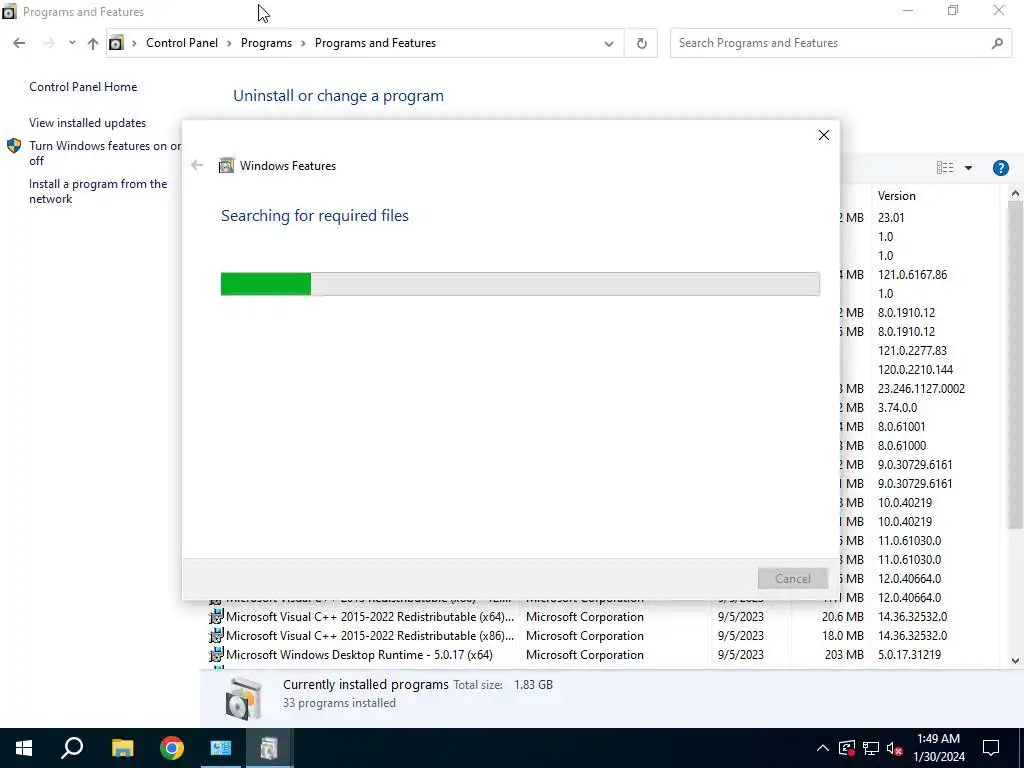1024x768 pixels.
Task: Open the Help question mark button
Action: [x=1000, y=168]
